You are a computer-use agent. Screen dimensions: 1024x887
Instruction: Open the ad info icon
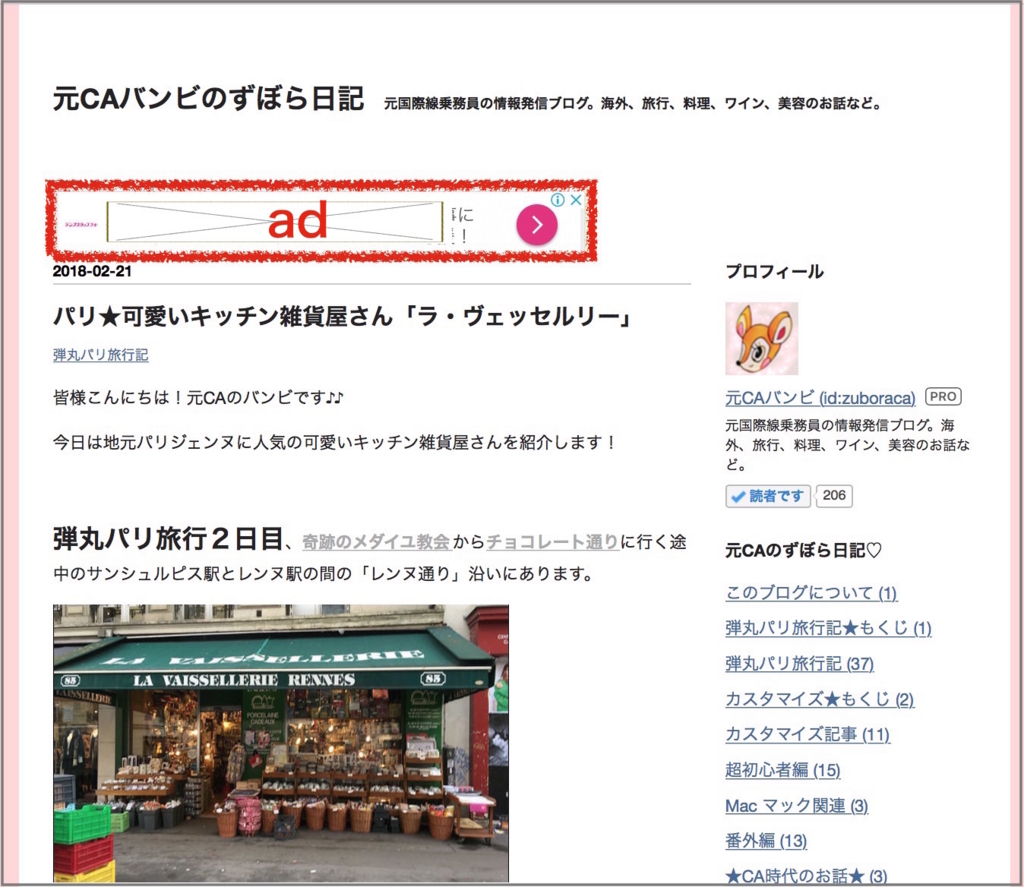point(558,200)
